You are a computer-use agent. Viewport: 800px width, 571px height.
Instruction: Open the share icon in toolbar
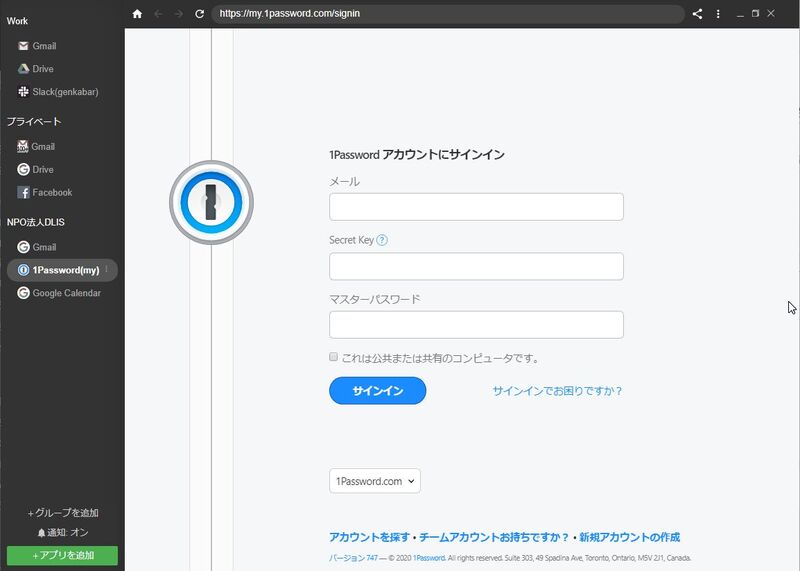point(697,14)
